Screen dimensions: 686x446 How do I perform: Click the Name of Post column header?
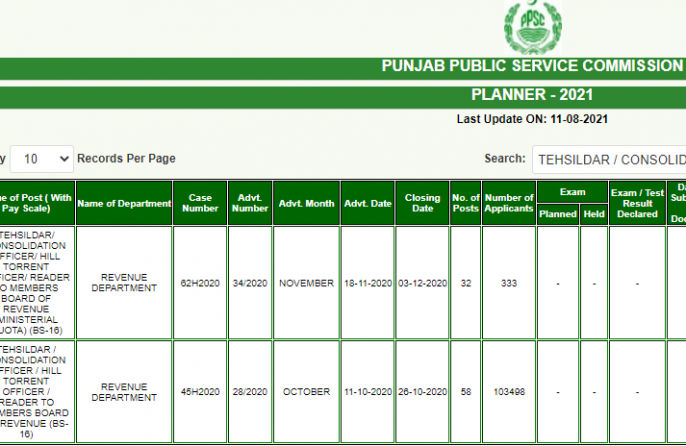click(x=37, y=204)
